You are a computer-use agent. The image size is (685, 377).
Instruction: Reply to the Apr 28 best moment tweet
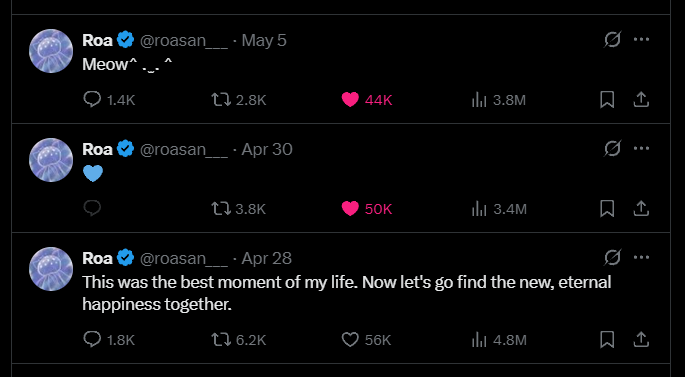[109, 339]
